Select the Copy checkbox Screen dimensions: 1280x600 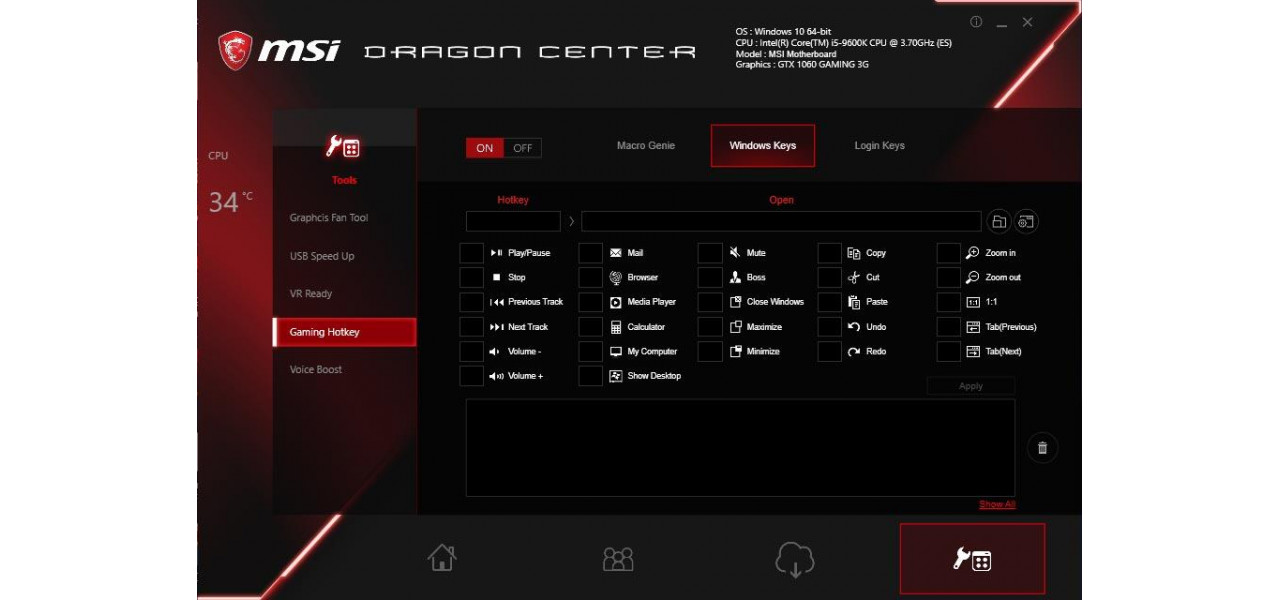tap(829, 253)
